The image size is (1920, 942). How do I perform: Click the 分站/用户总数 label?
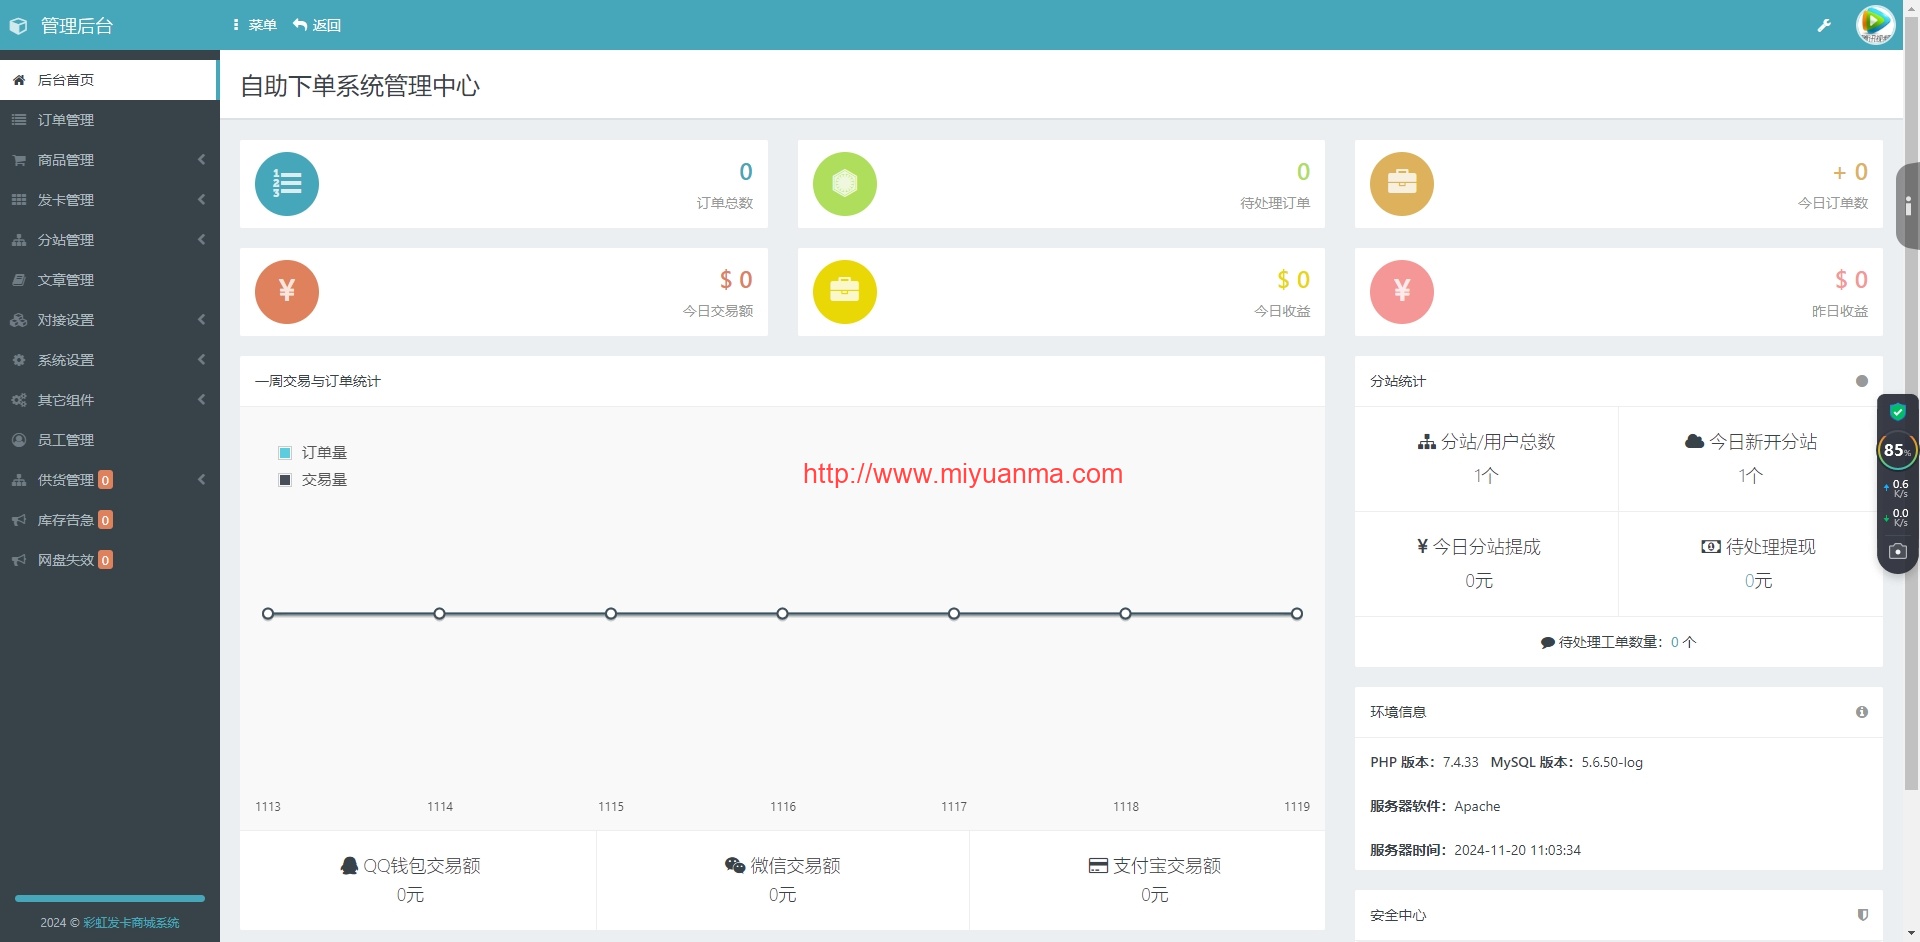[1487, 442]
